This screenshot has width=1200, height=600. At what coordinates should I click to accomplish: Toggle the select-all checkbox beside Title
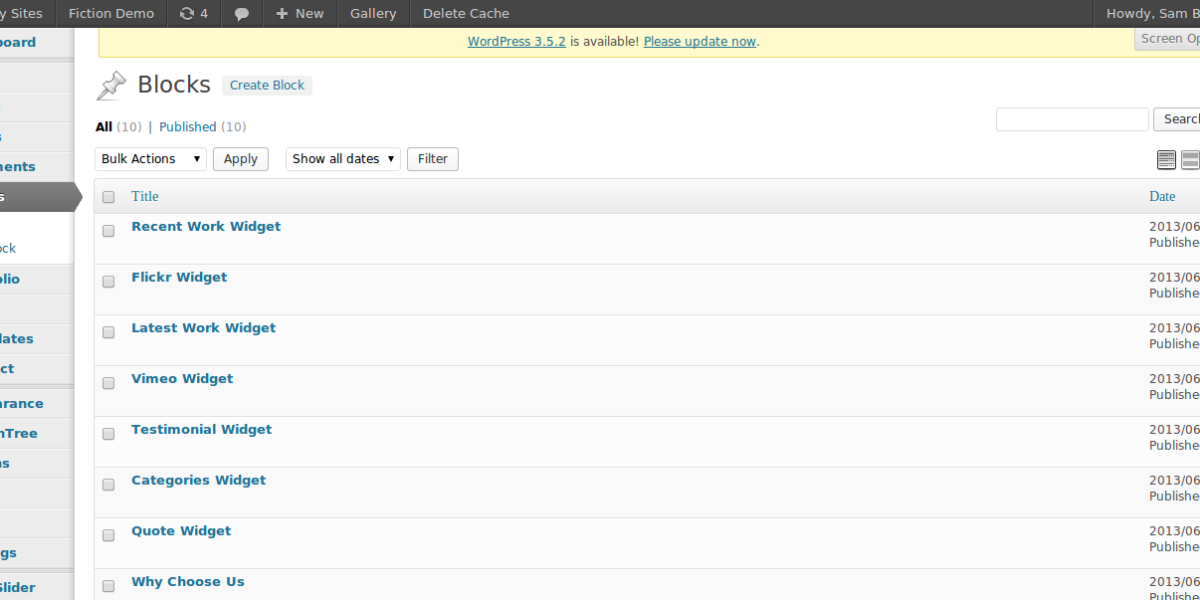point(109,197)
